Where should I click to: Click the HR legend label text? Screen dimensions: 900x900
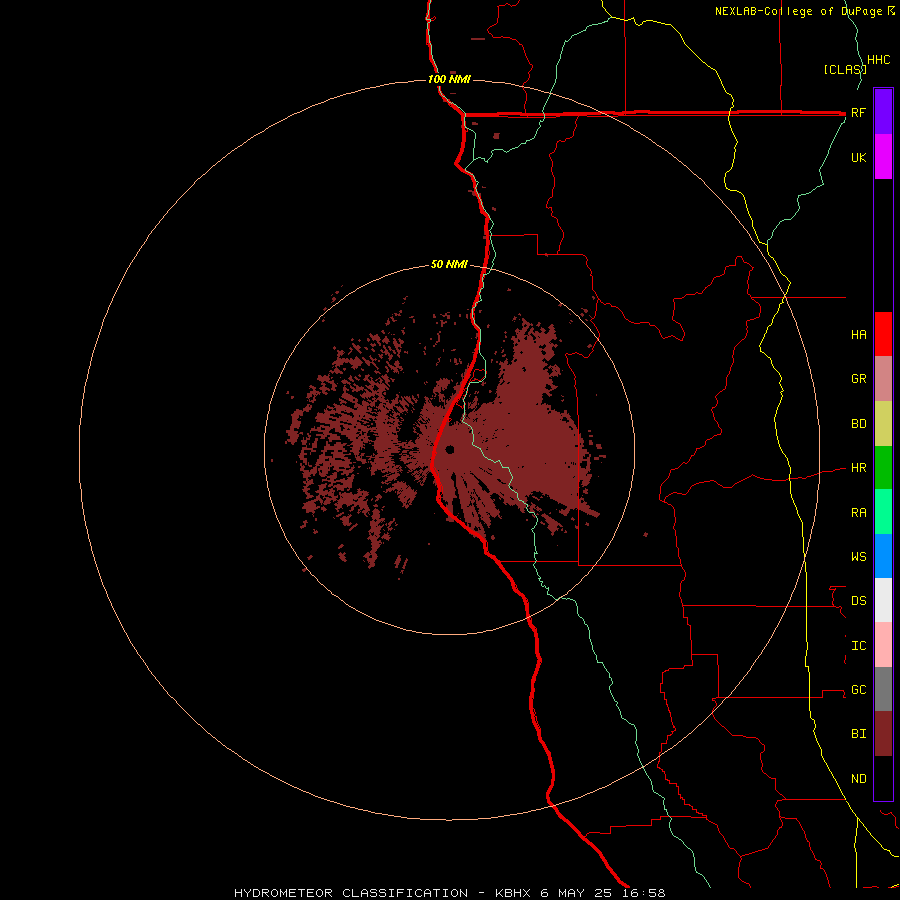click(x=858, y=468)
